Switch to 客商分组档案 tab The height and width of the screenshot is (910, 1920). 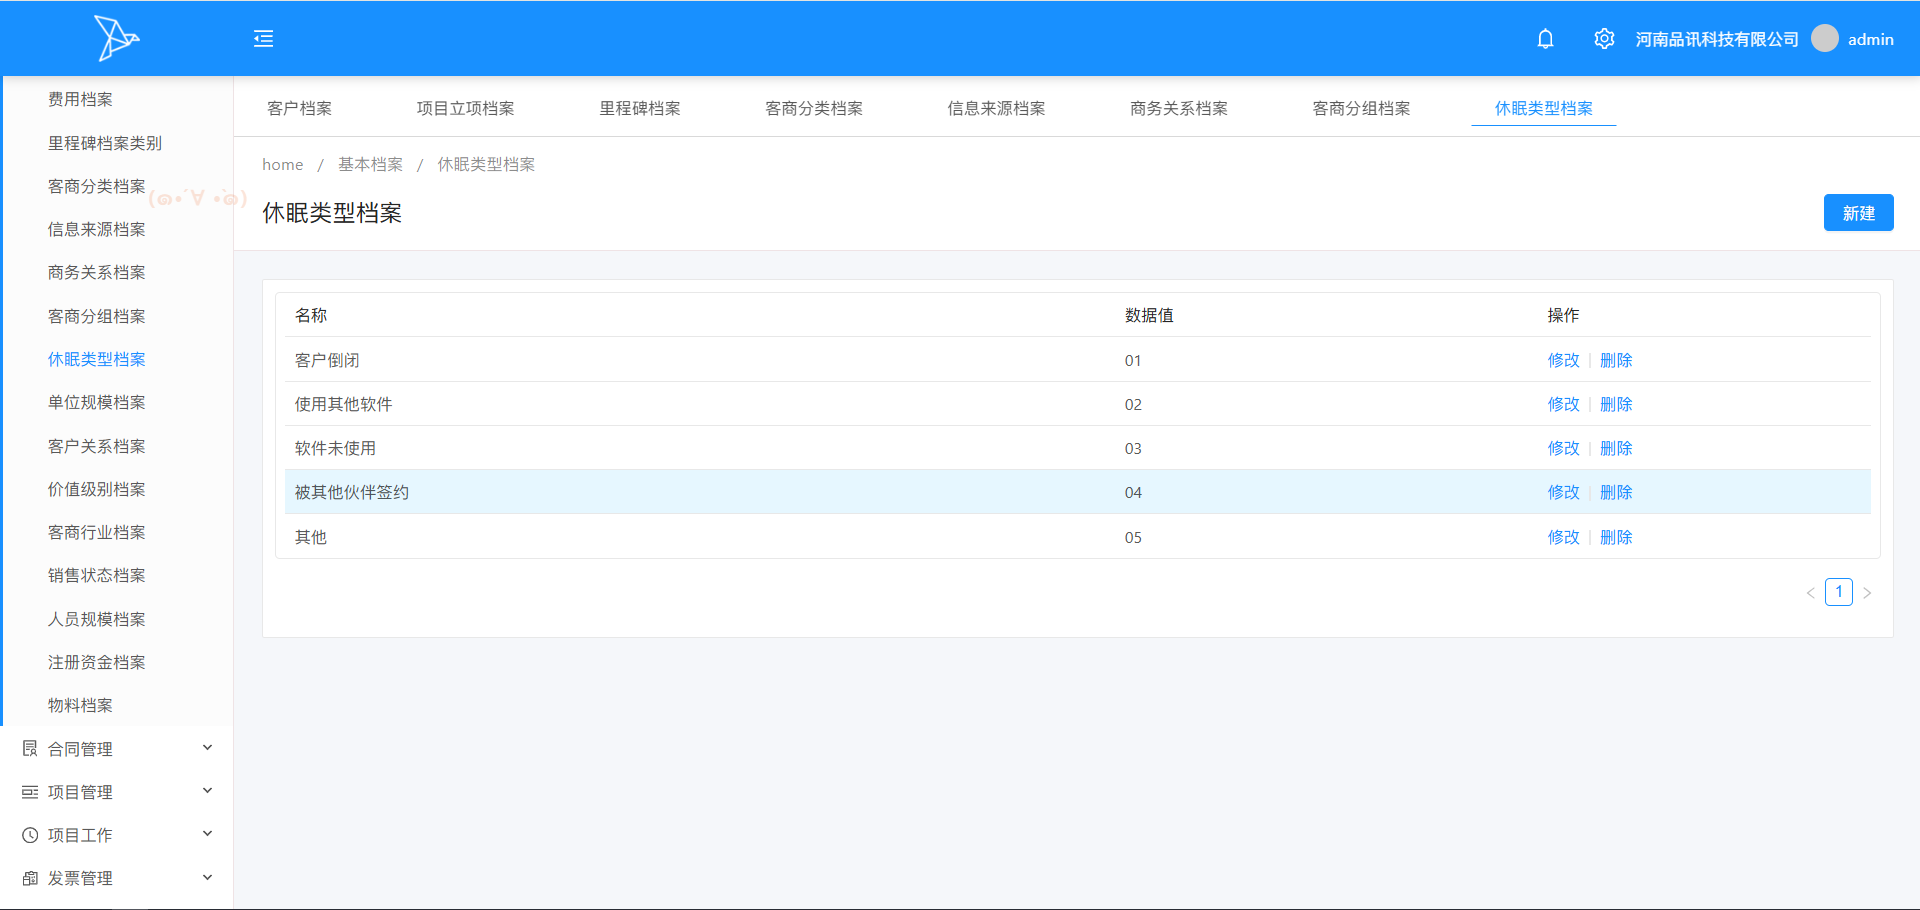click(1361, 108)
